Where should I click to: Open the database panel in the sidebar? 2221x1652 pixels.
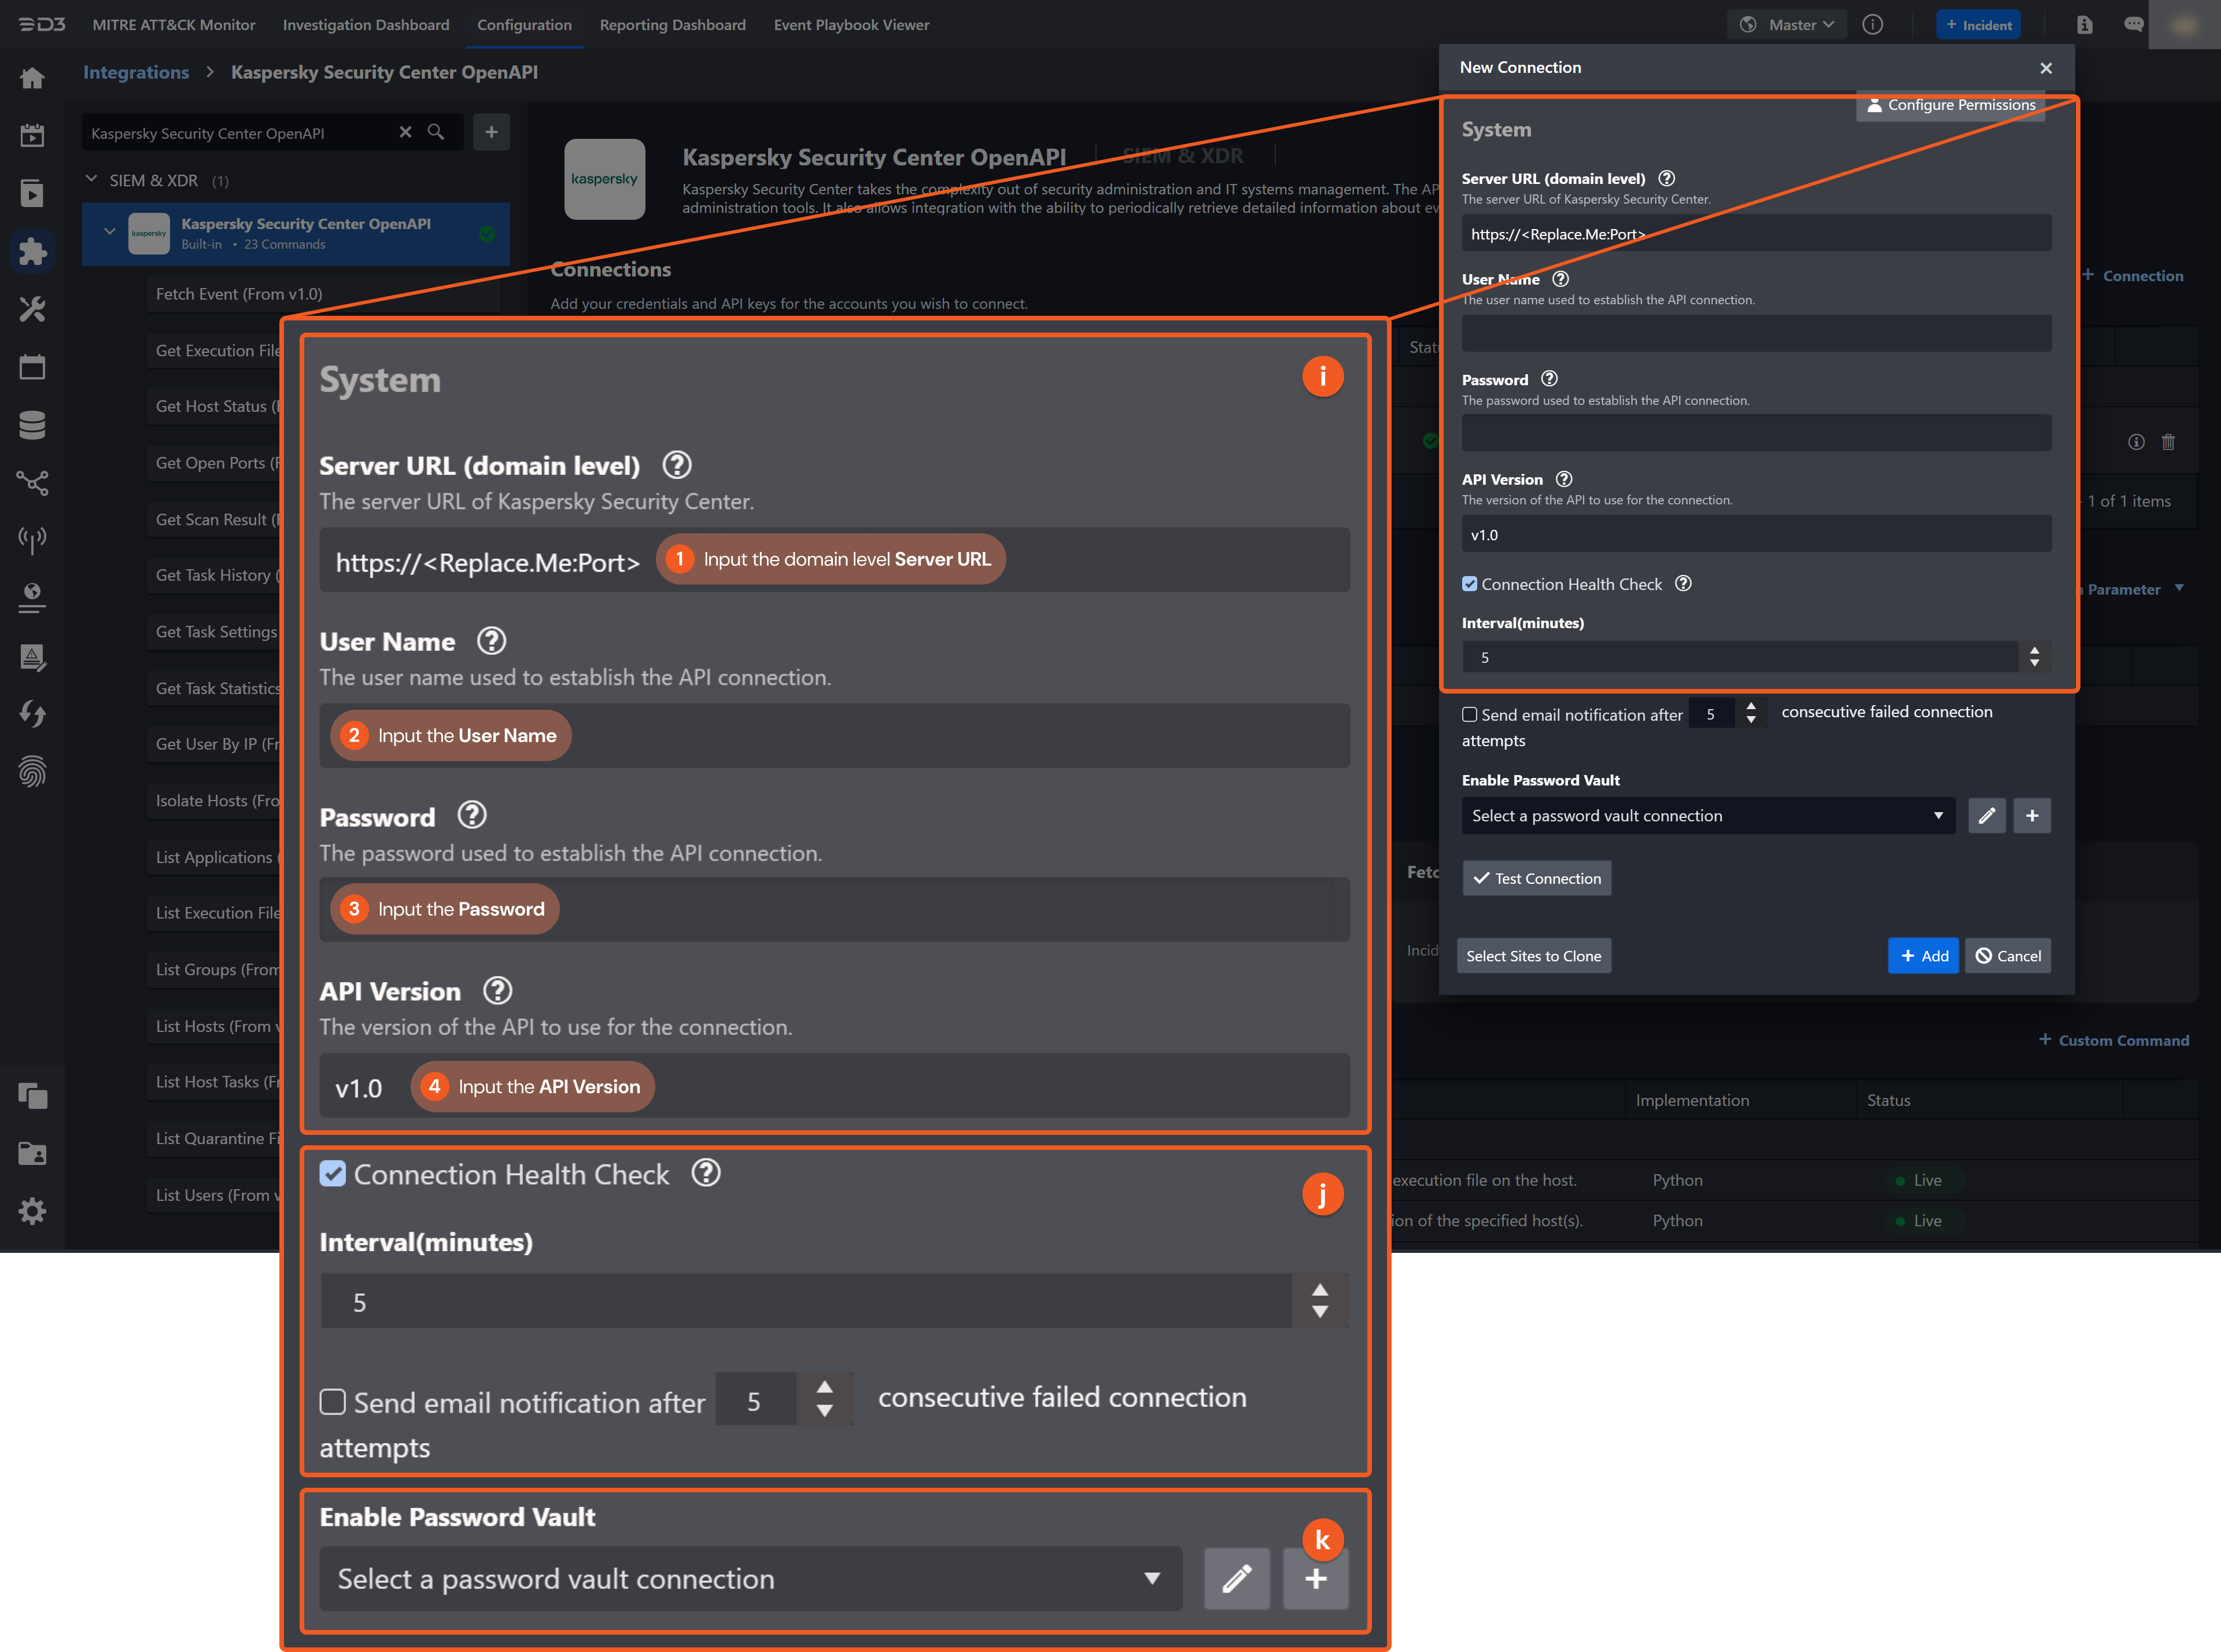click(32, 424)
